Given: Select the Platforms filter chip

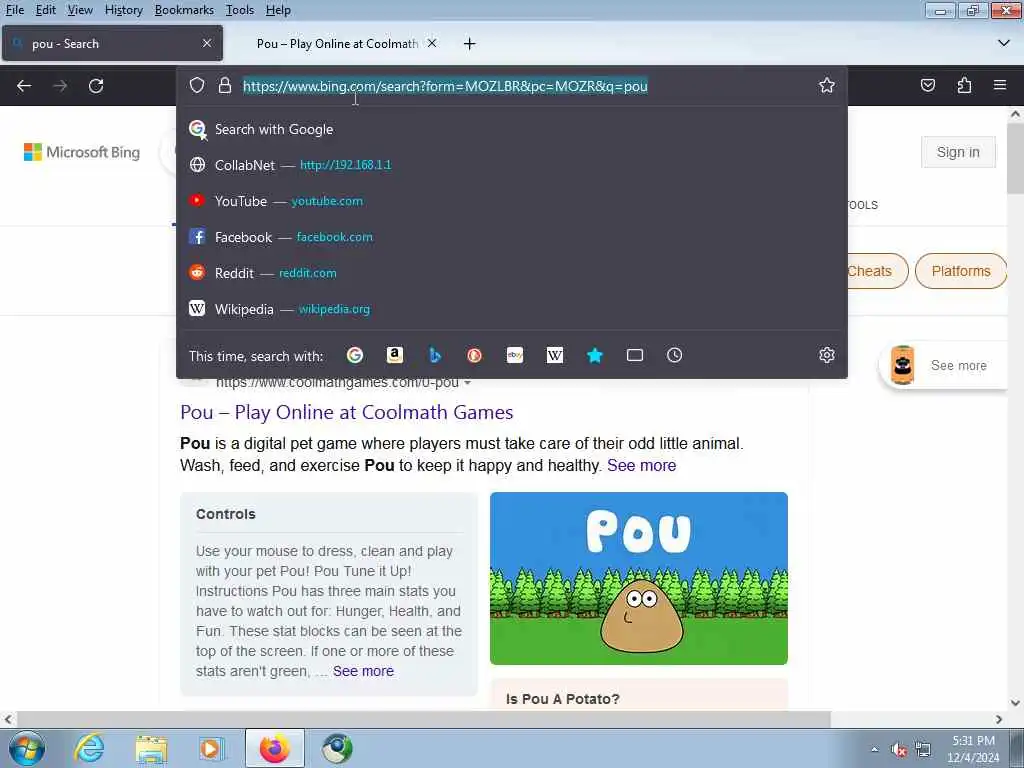Looking at the screenshot, I should [961, 271].
